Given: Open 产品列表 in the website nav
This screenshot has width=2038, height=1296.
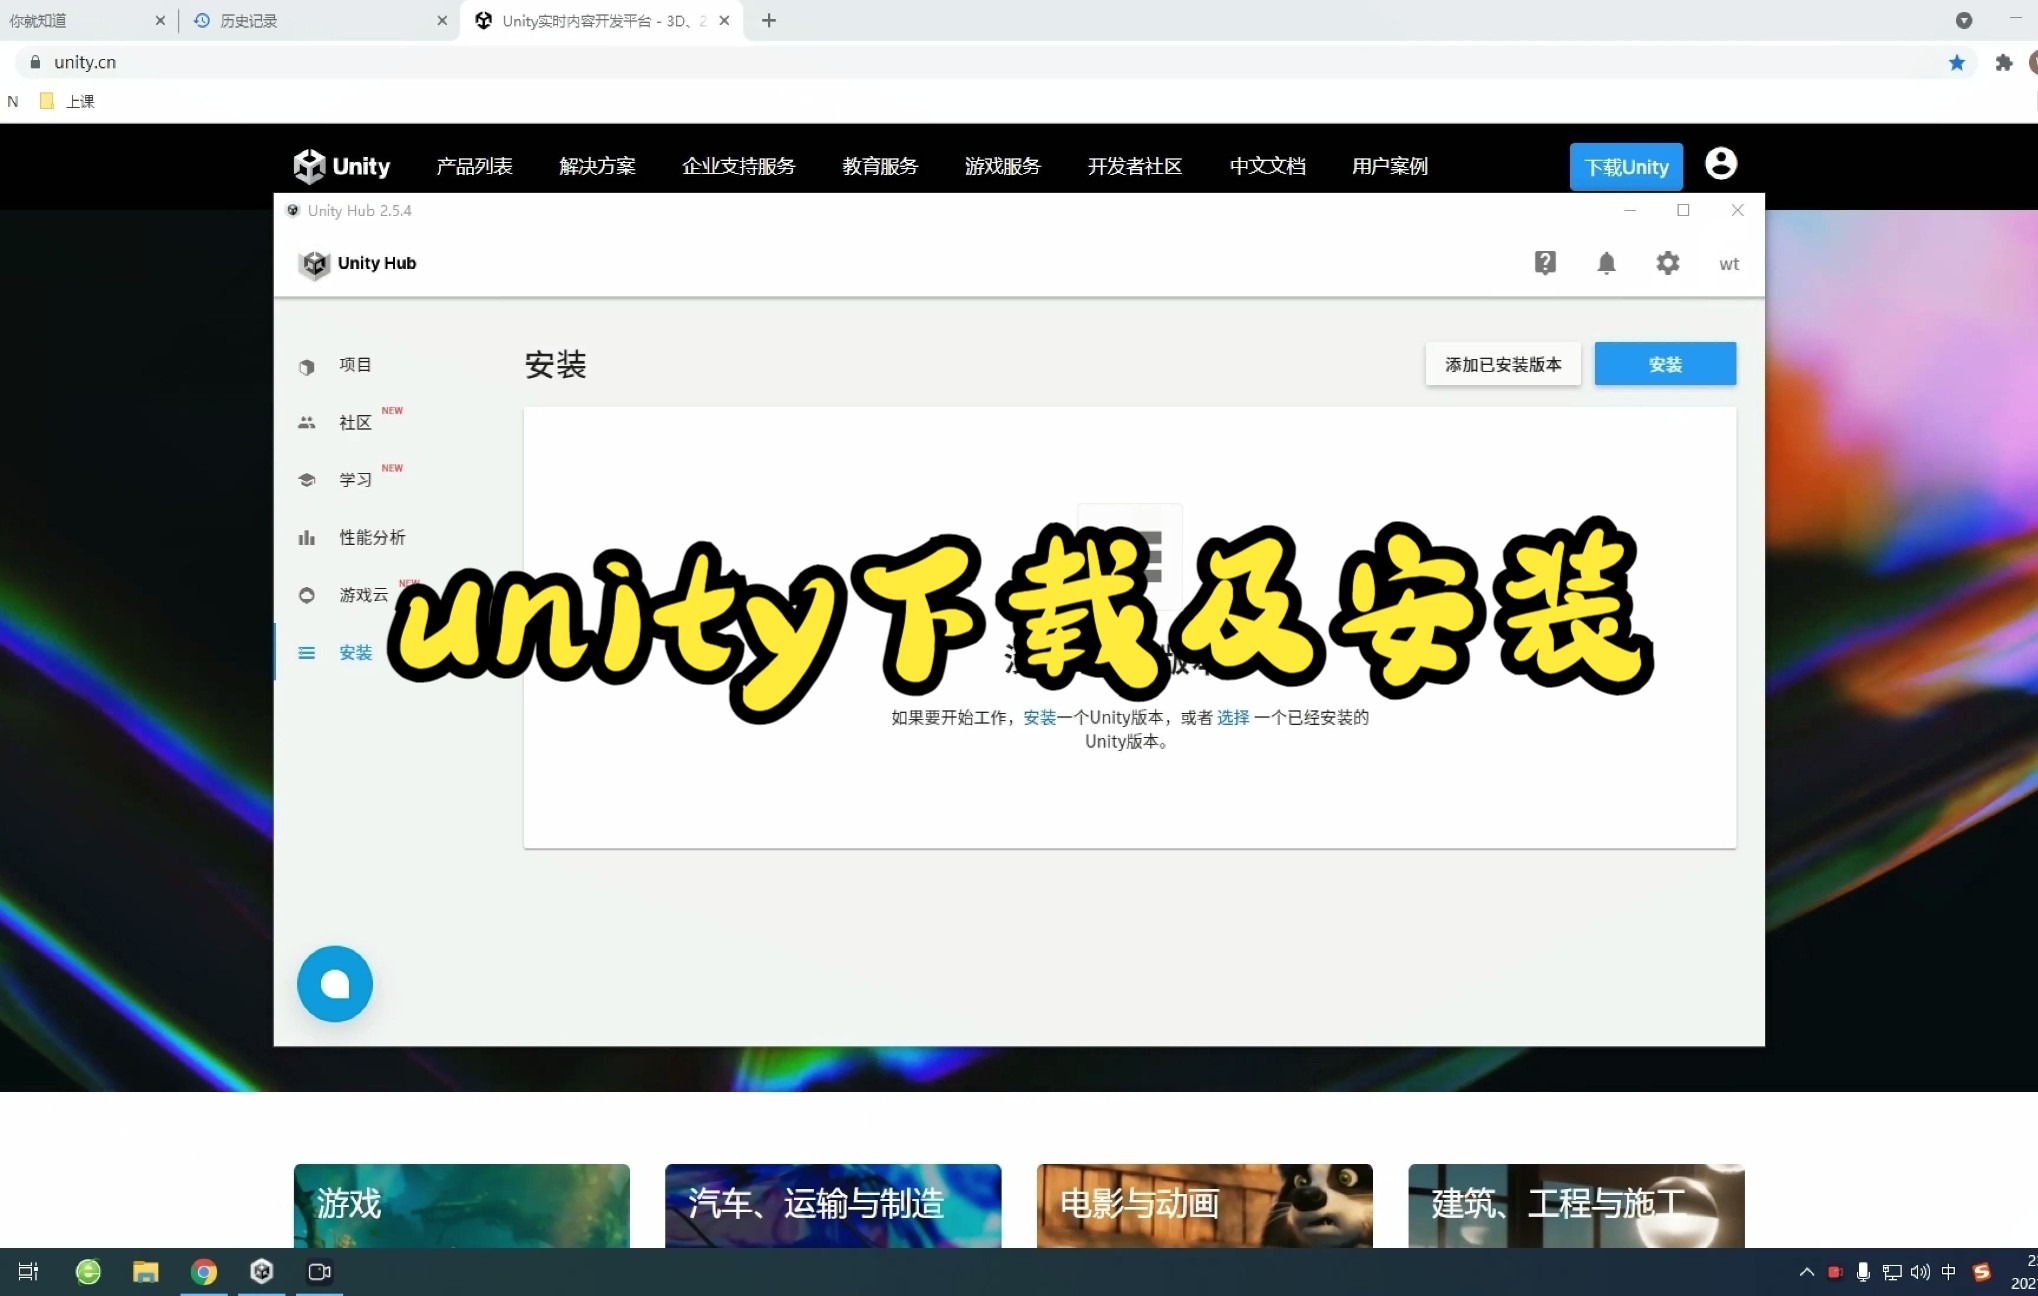Looking at the screenshot, I should (474, 166).
